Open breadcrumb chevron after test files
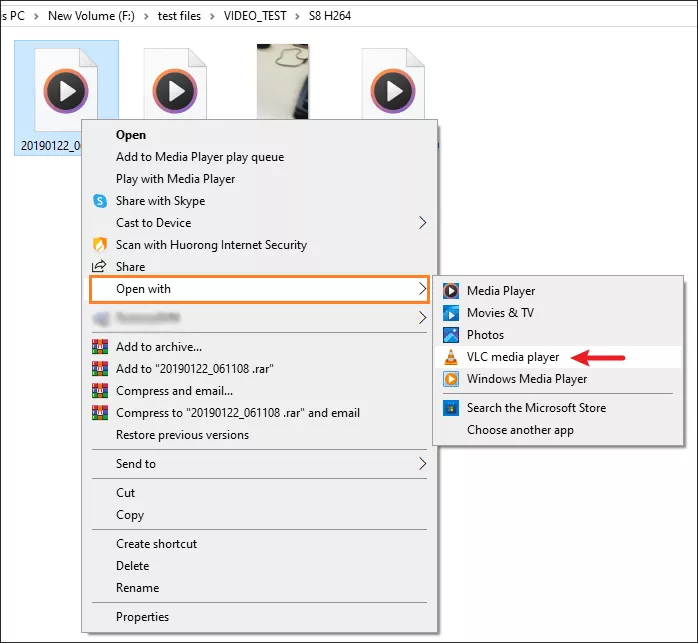The width and height of the screenshot is (698, 643). [212, 16]
